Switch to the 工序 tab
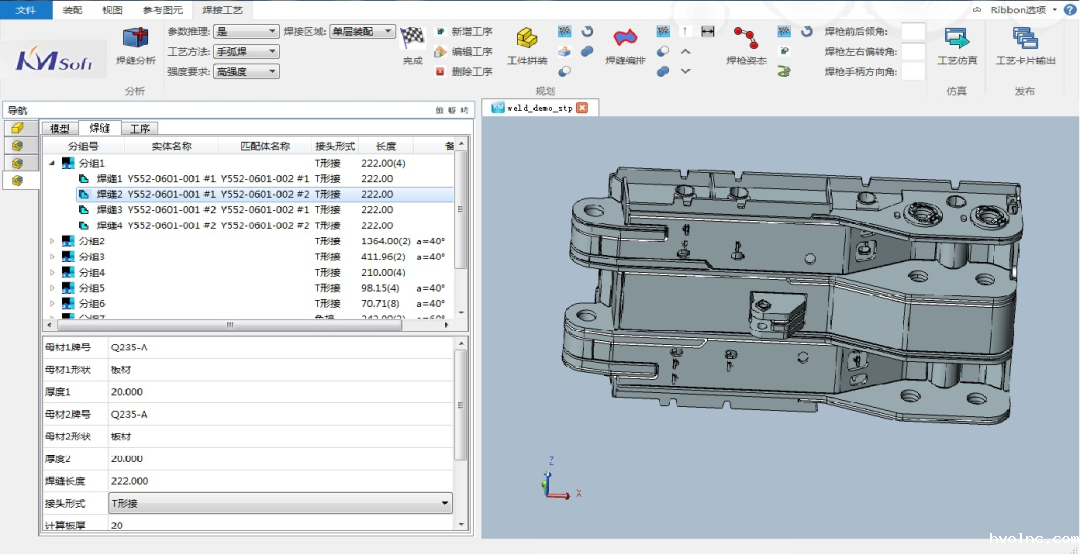1080x555 pixels. coord(140,129)
